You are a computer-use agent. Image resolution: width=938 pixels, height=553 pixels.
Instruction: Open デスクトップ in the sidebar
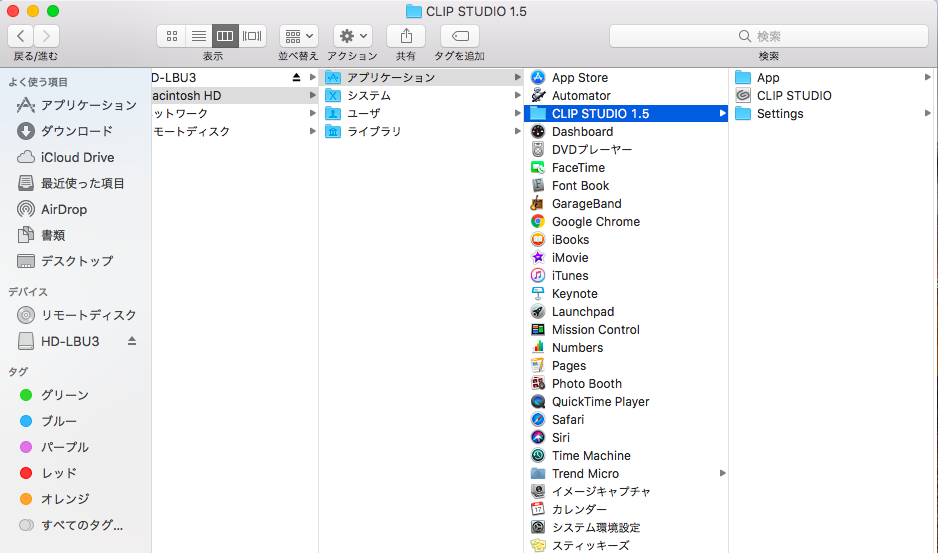point(77,261)
